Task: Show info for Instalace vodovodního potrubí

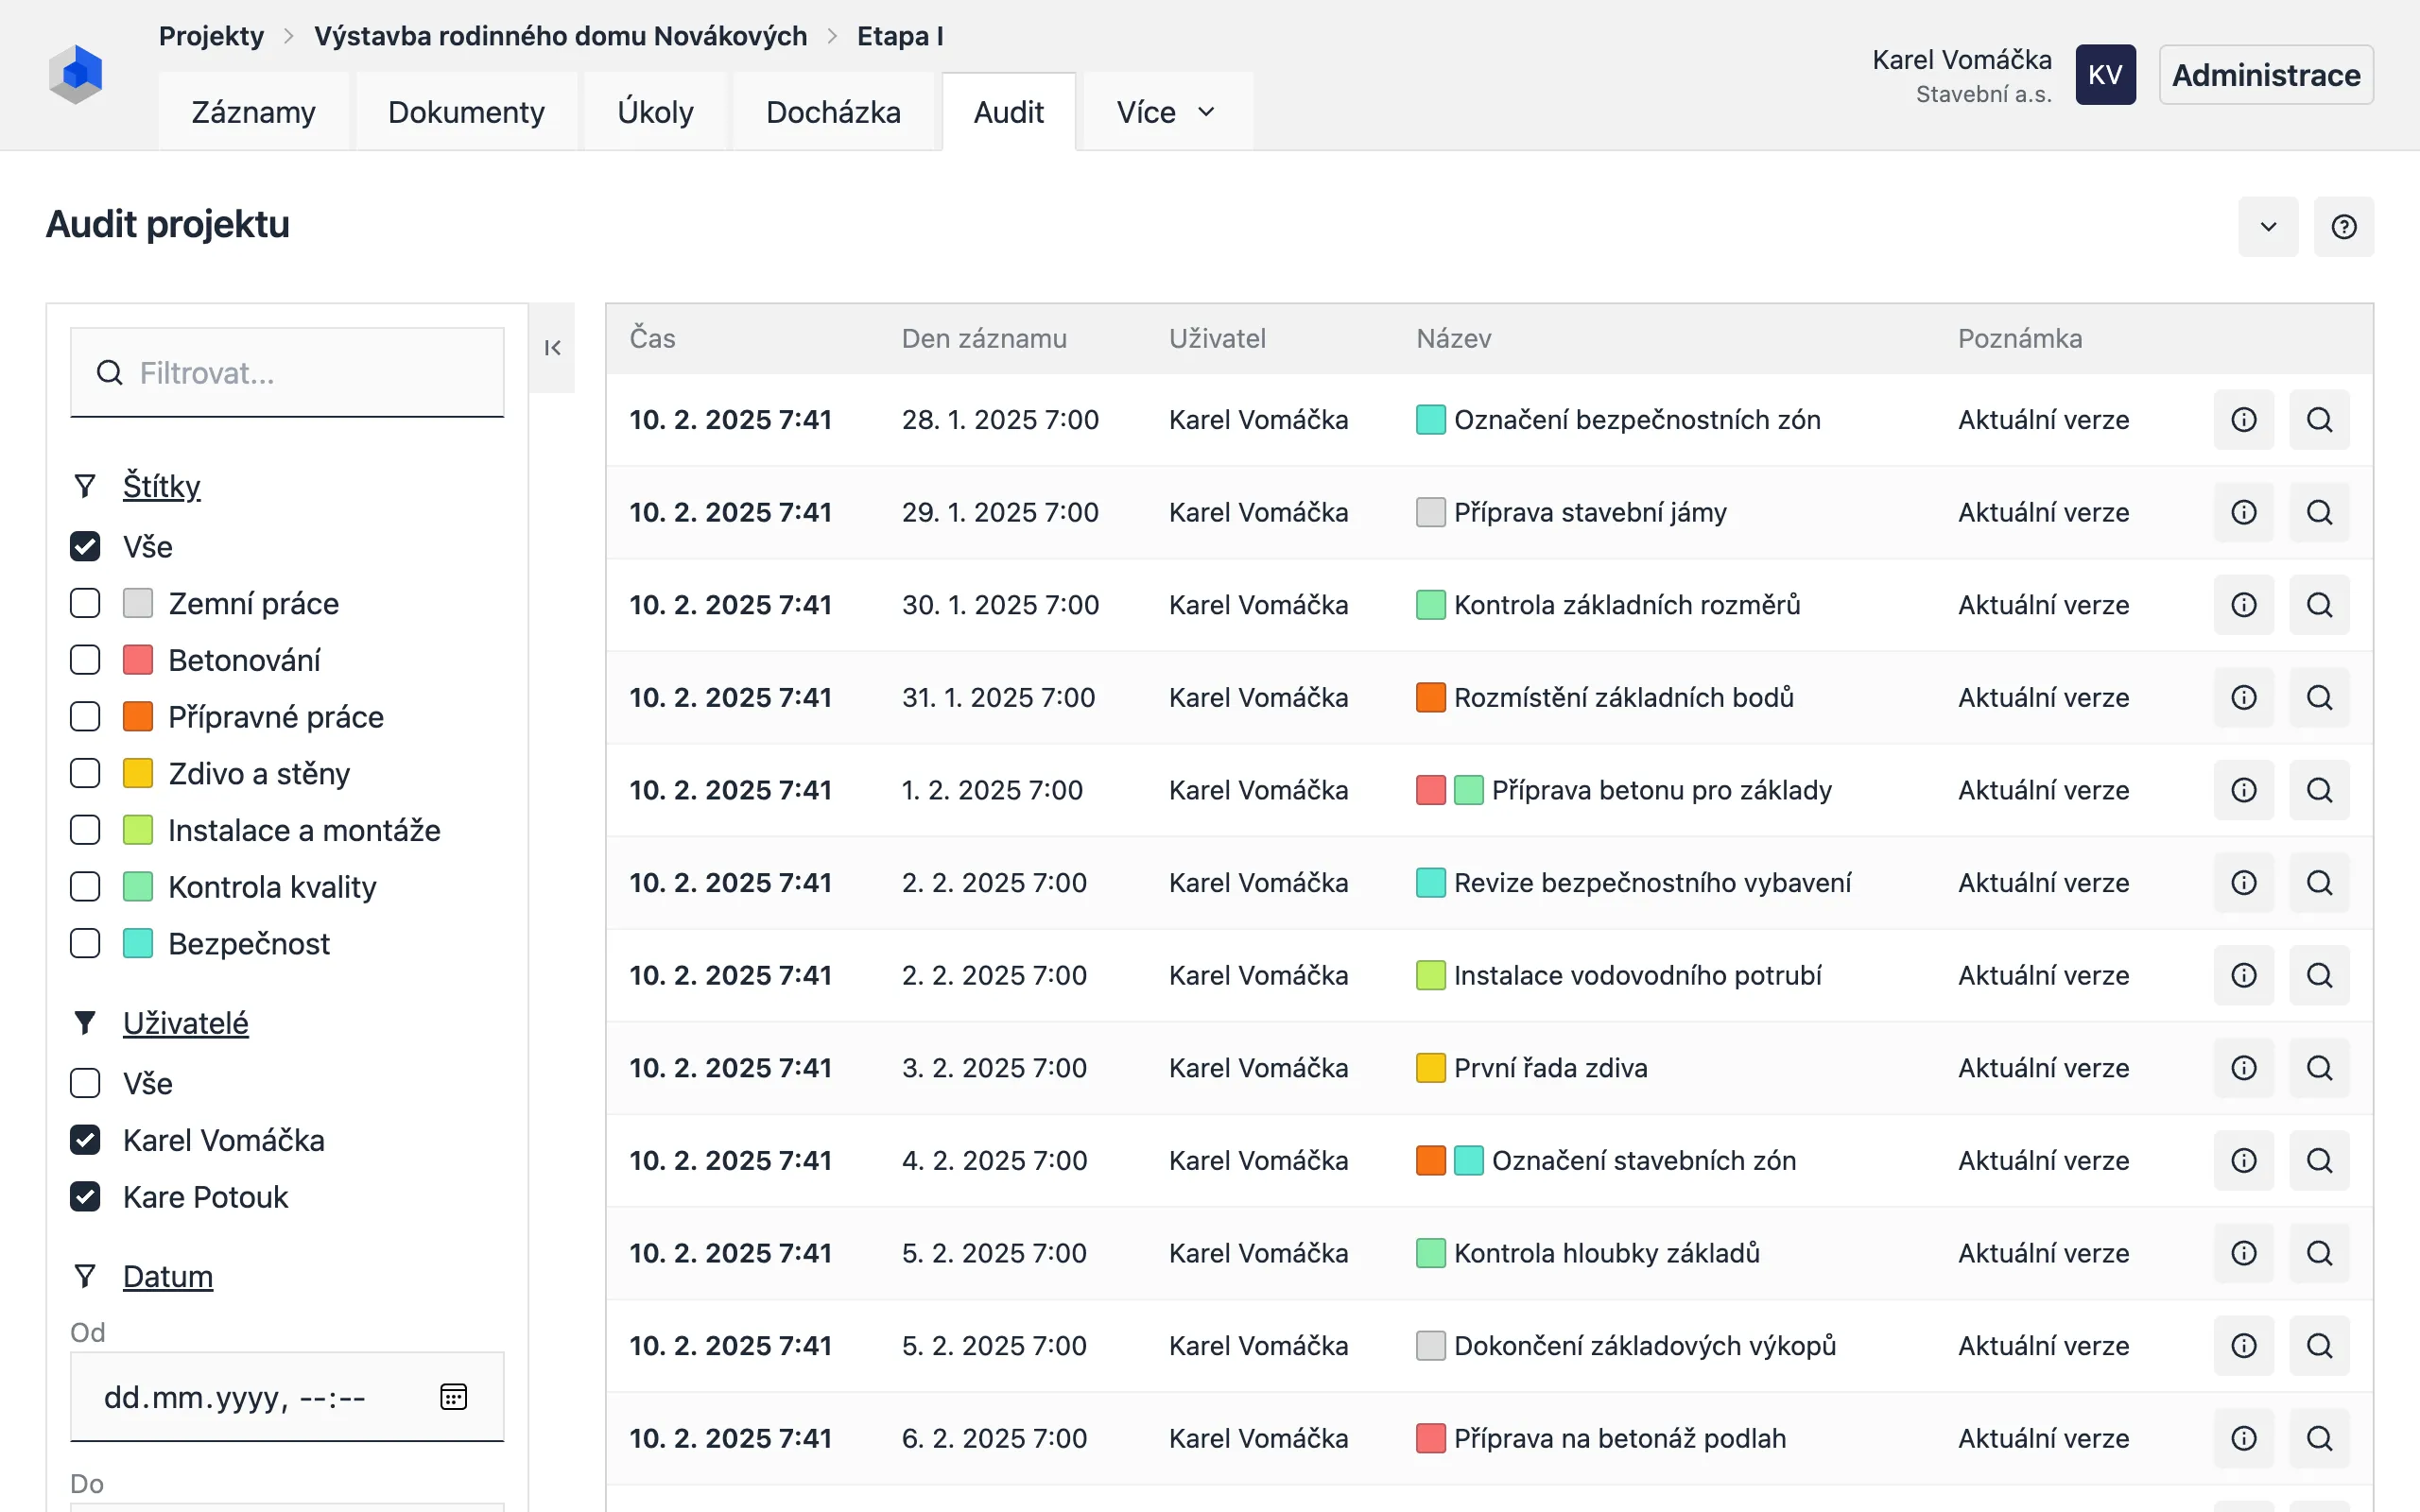Action: point(2244,975)
